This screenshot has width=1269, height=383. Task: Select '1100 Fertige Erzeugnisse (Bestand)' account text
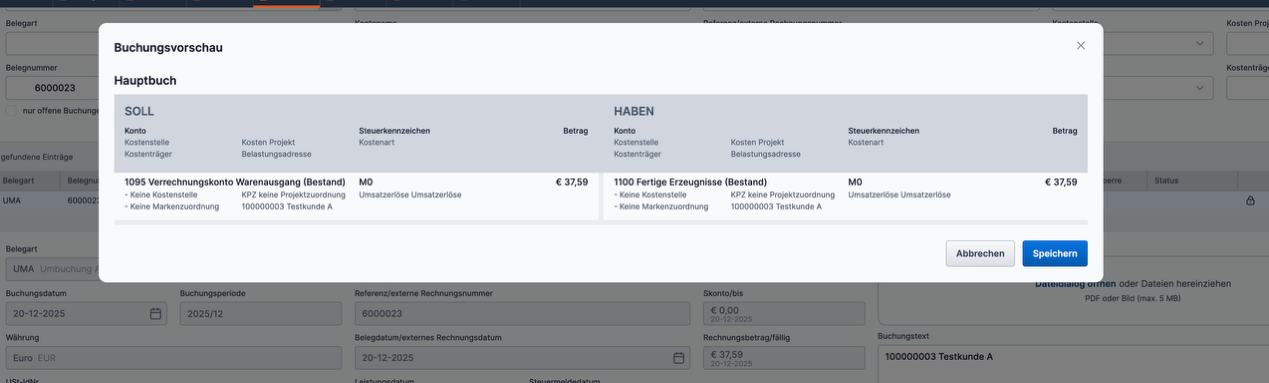690,182
